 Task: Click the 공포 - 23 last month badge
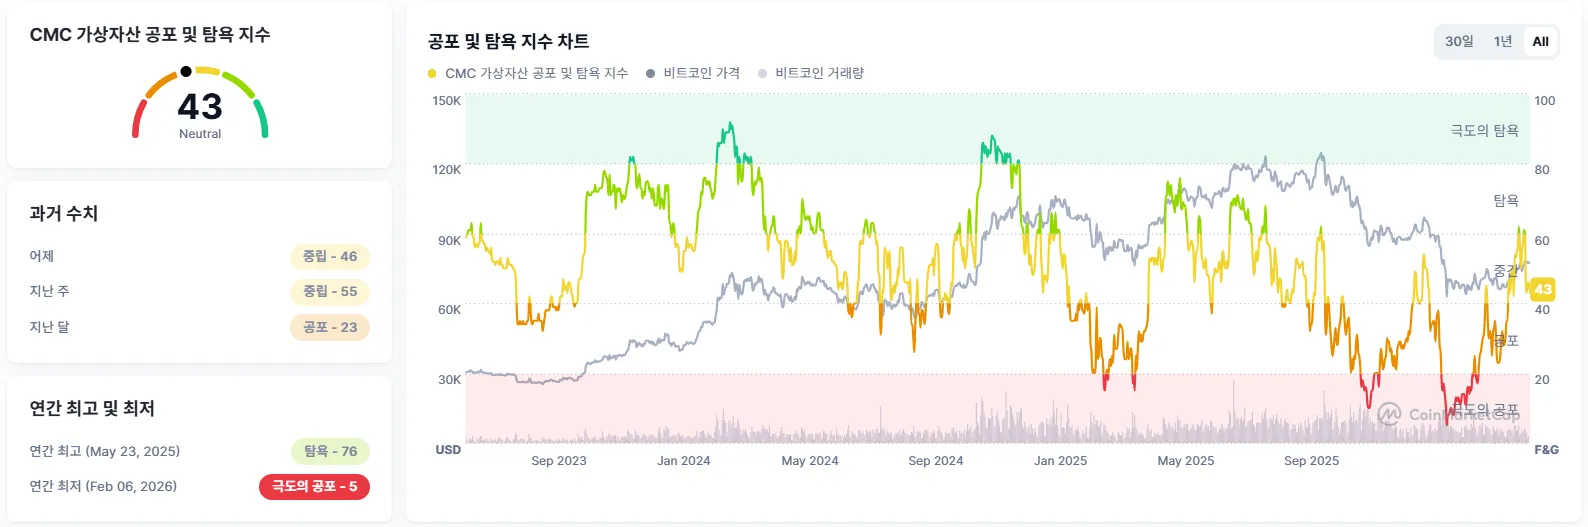point(330,327)
